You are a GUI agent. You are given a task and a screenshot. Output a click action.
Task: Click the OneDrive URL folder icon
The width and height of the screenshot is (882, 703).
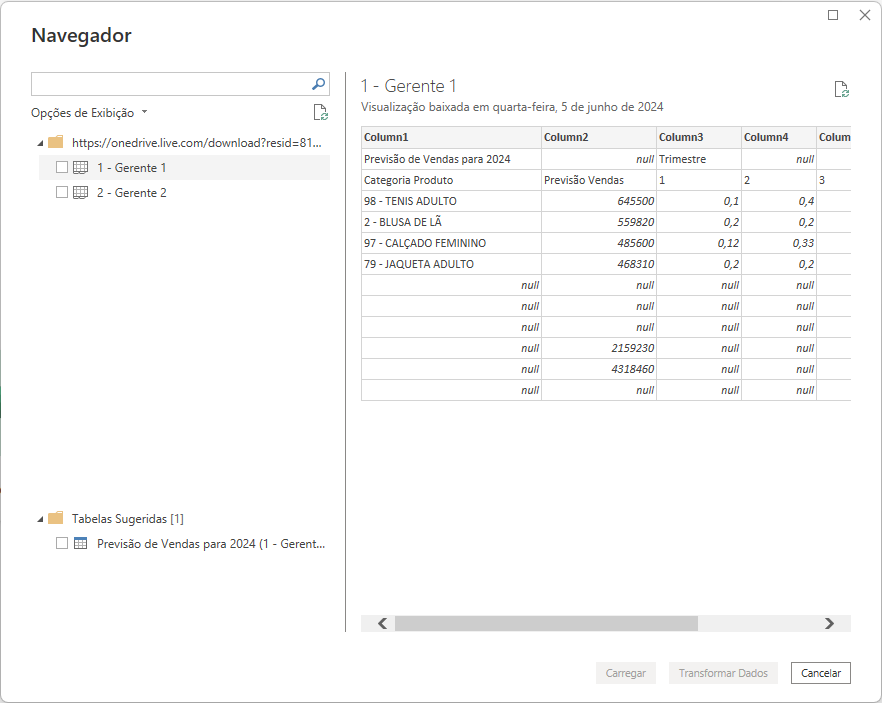point(56,143)
